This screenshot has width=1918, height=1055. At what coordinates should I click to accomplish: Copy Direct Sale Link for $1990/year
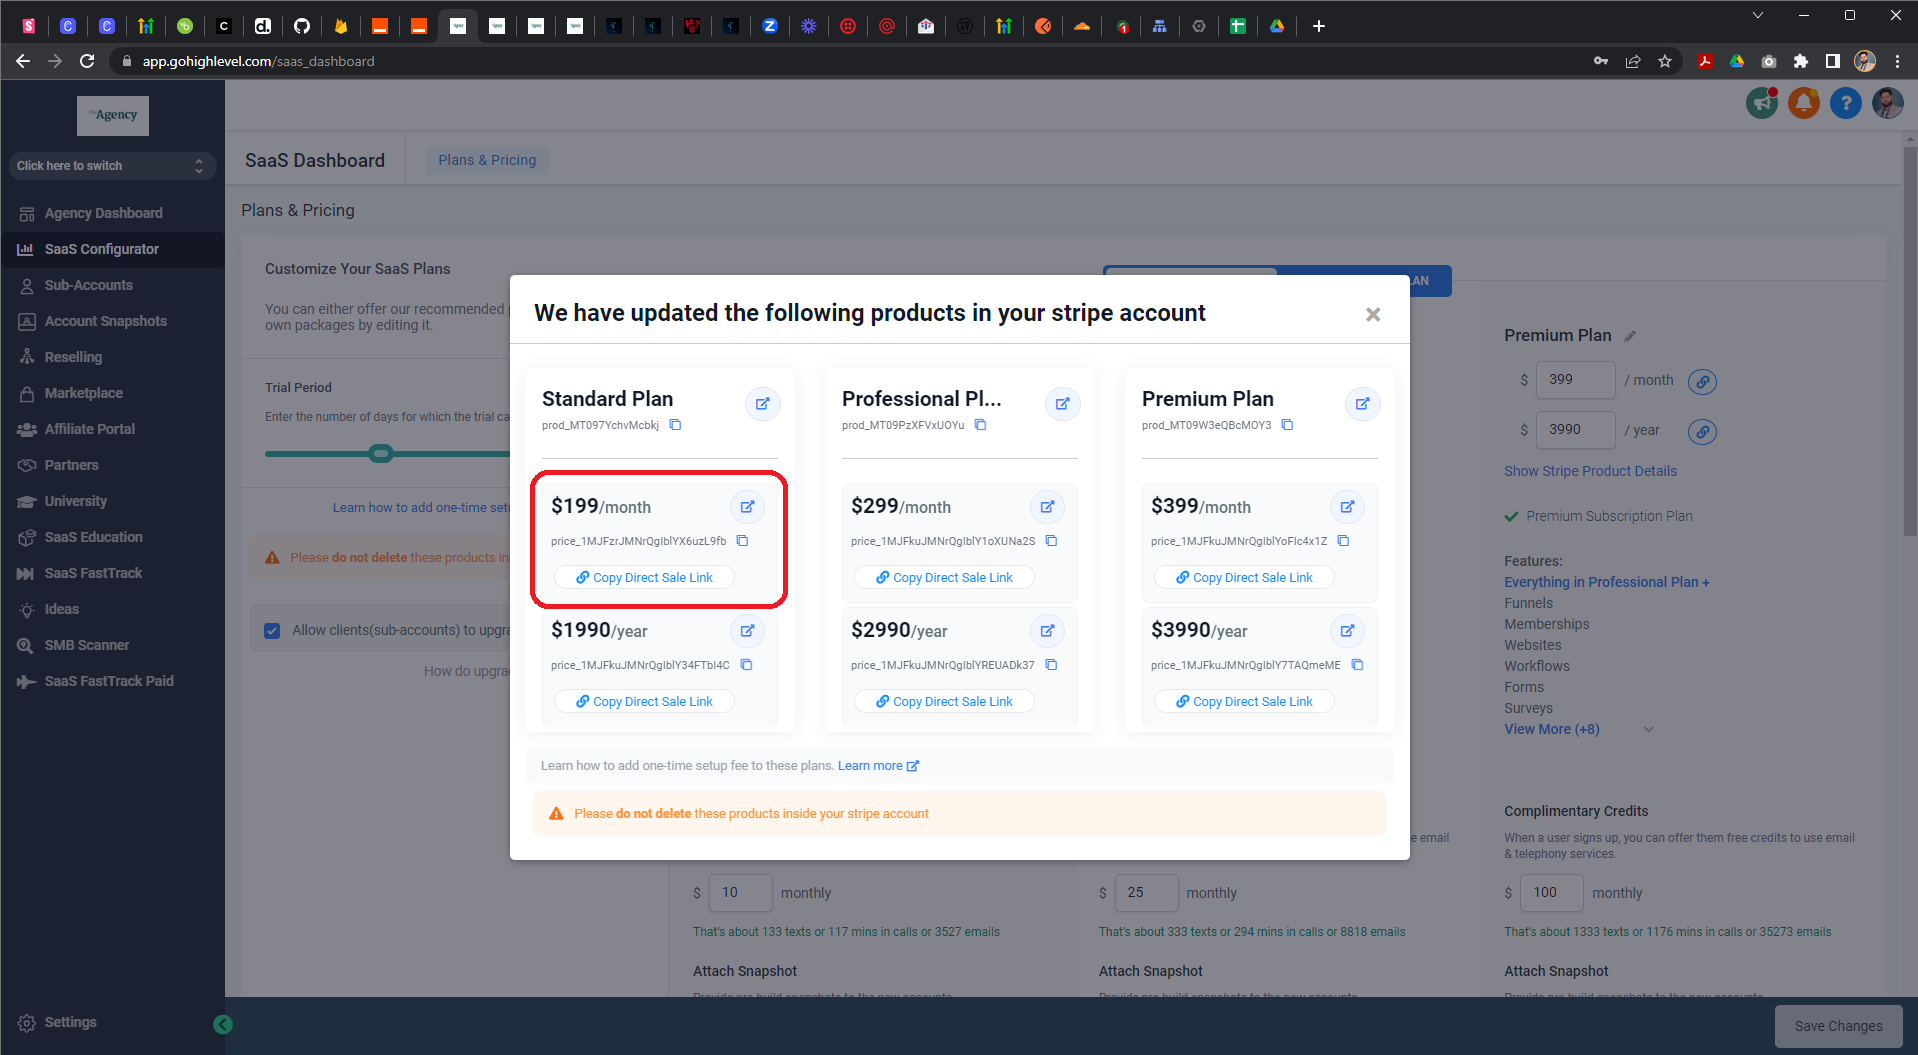[644, 702]
